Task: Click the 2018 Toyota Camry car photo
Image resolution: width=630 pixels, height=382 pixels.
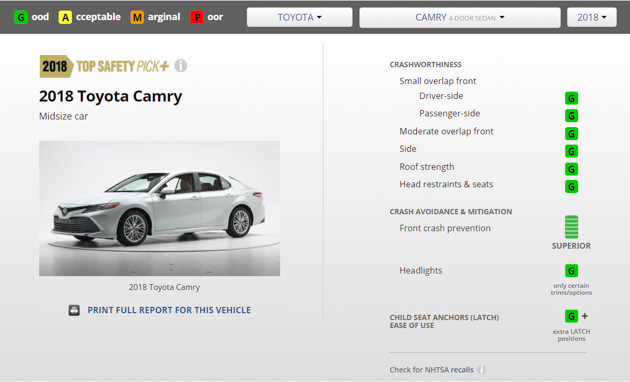Action: (x=160, y=208)
